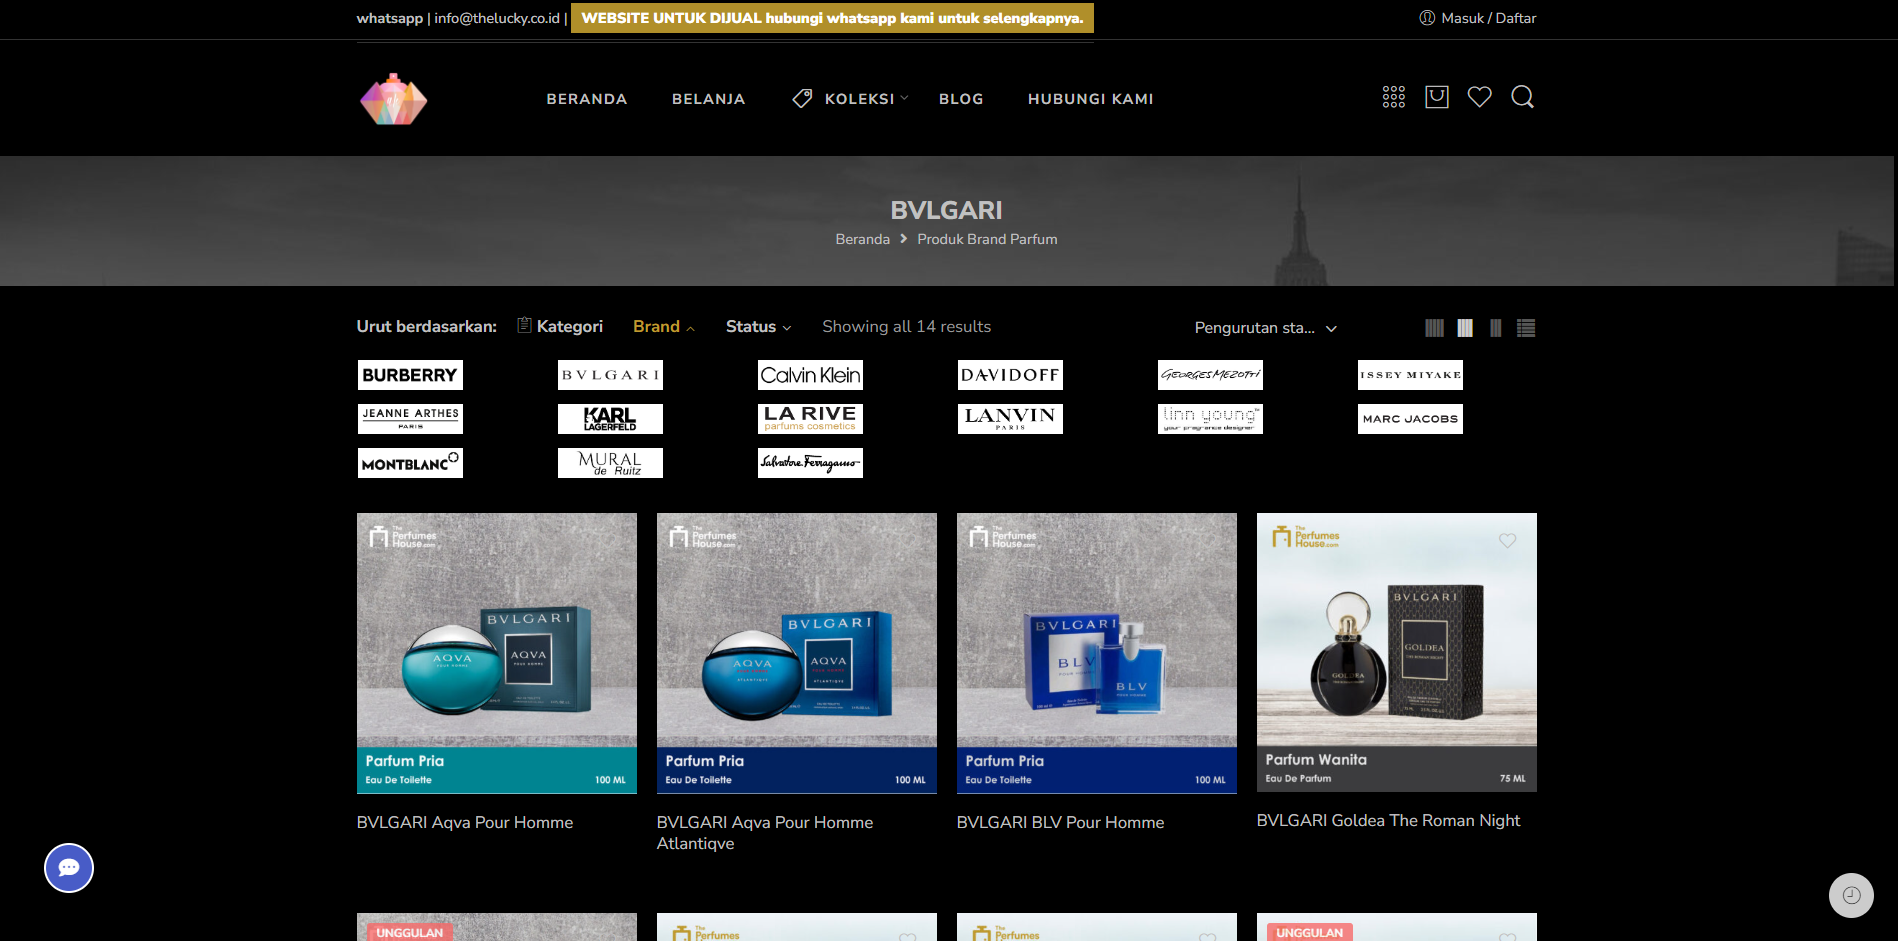Open the search magnifier icon
The image size is (1898, 941).
1523,97
